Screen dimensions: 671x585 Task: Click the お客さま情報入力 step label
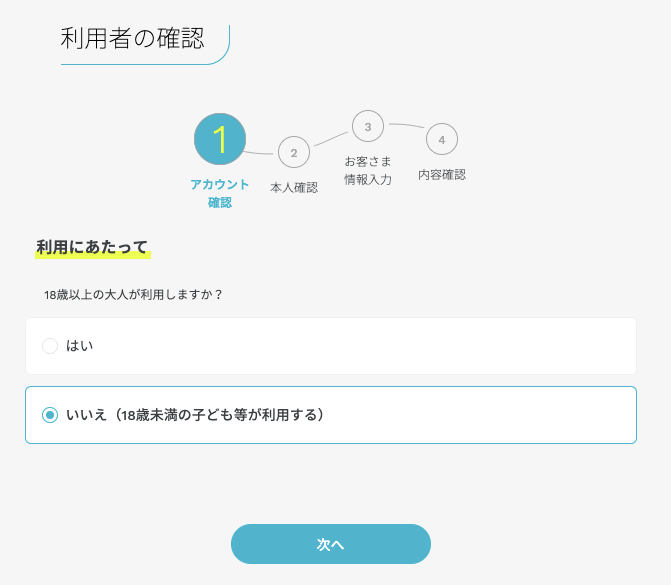click(x=368, y=170)
